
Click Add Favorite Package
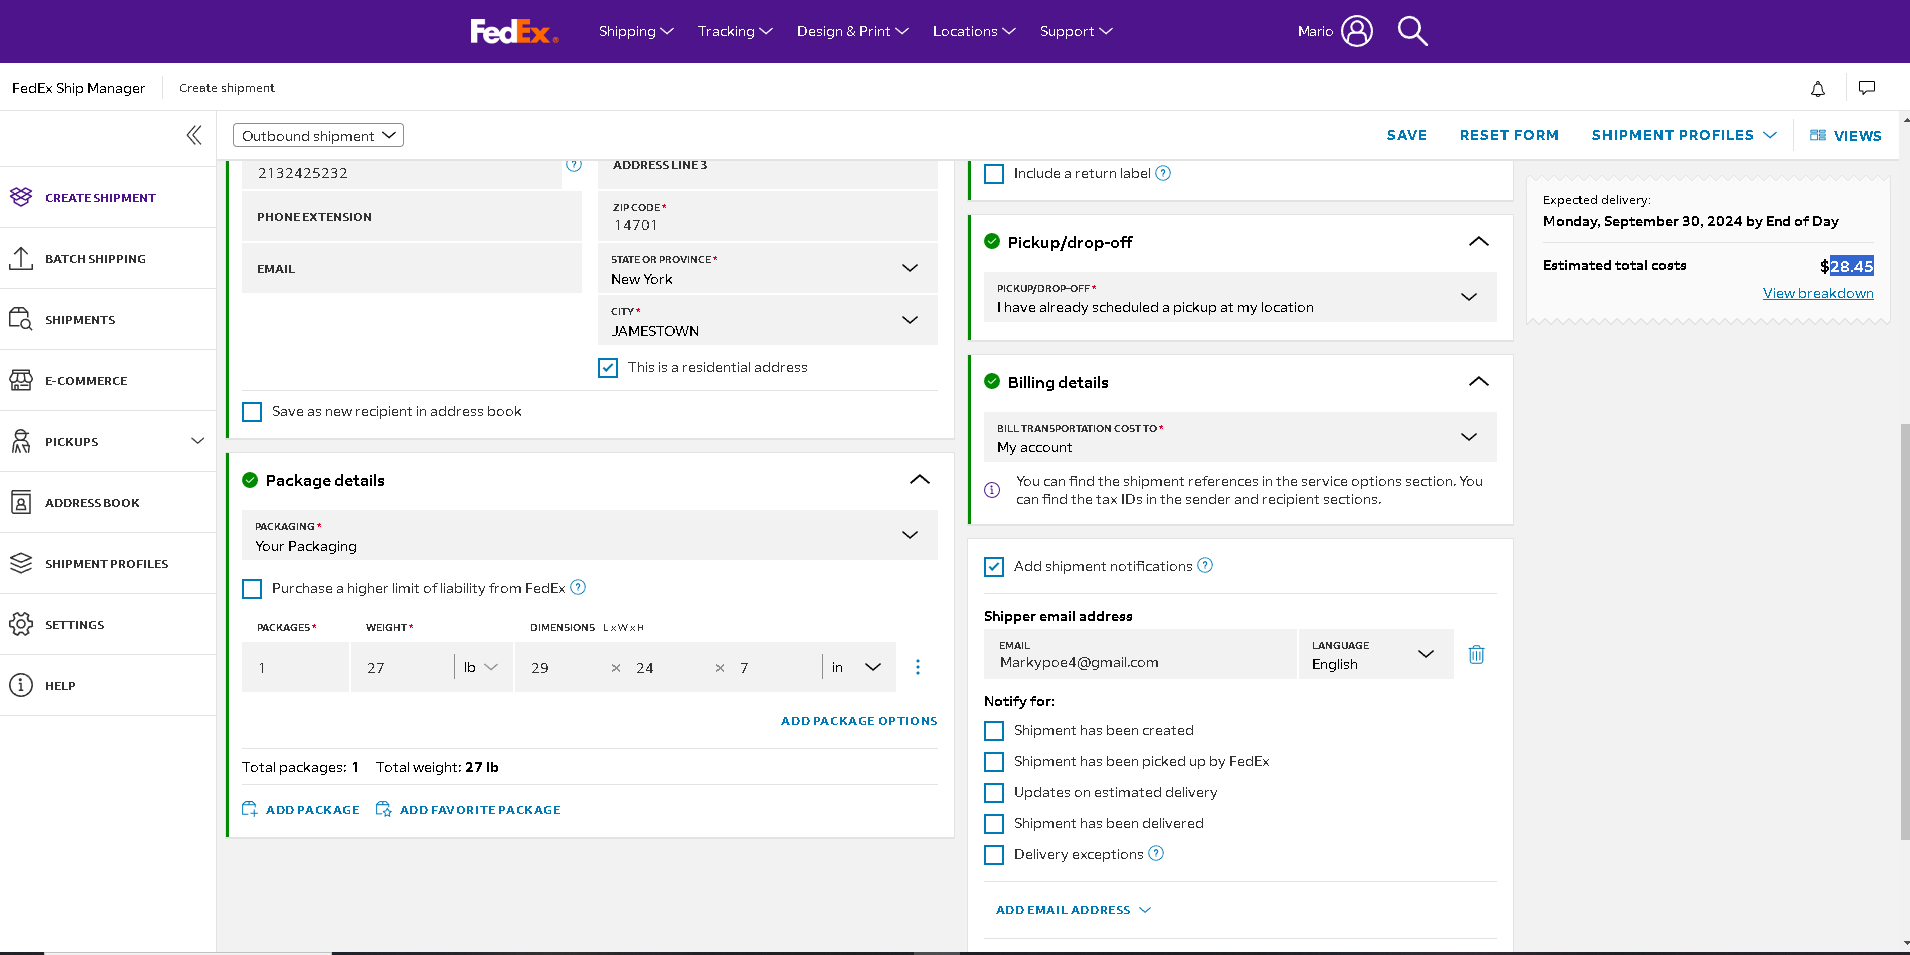(x=468, y=810)
